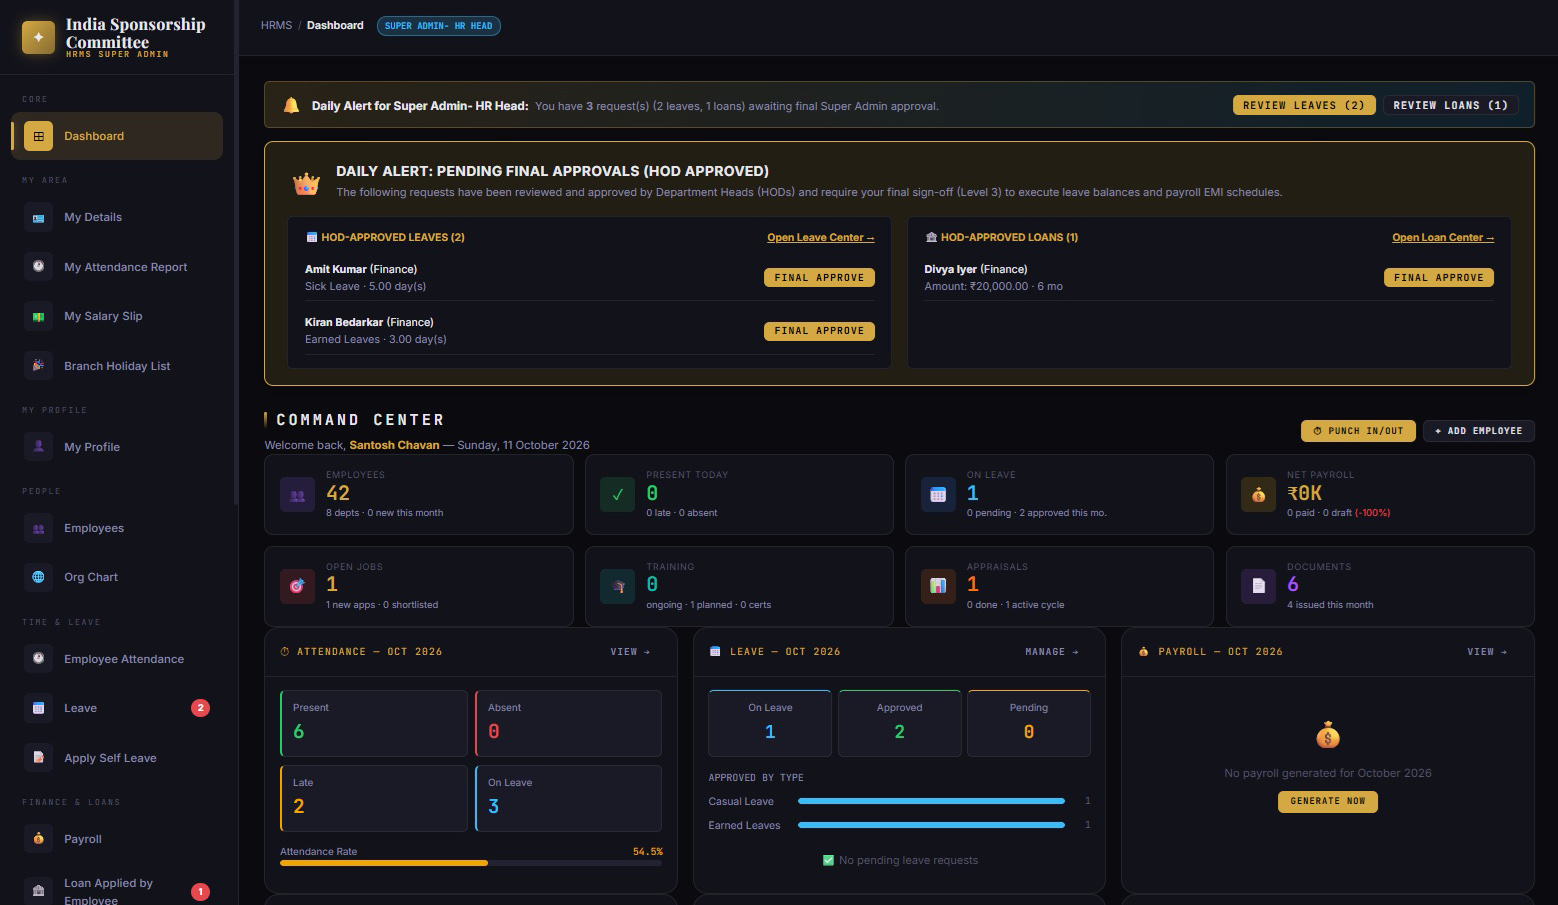Click the Attendance Rate progress bar

[471, 863]
